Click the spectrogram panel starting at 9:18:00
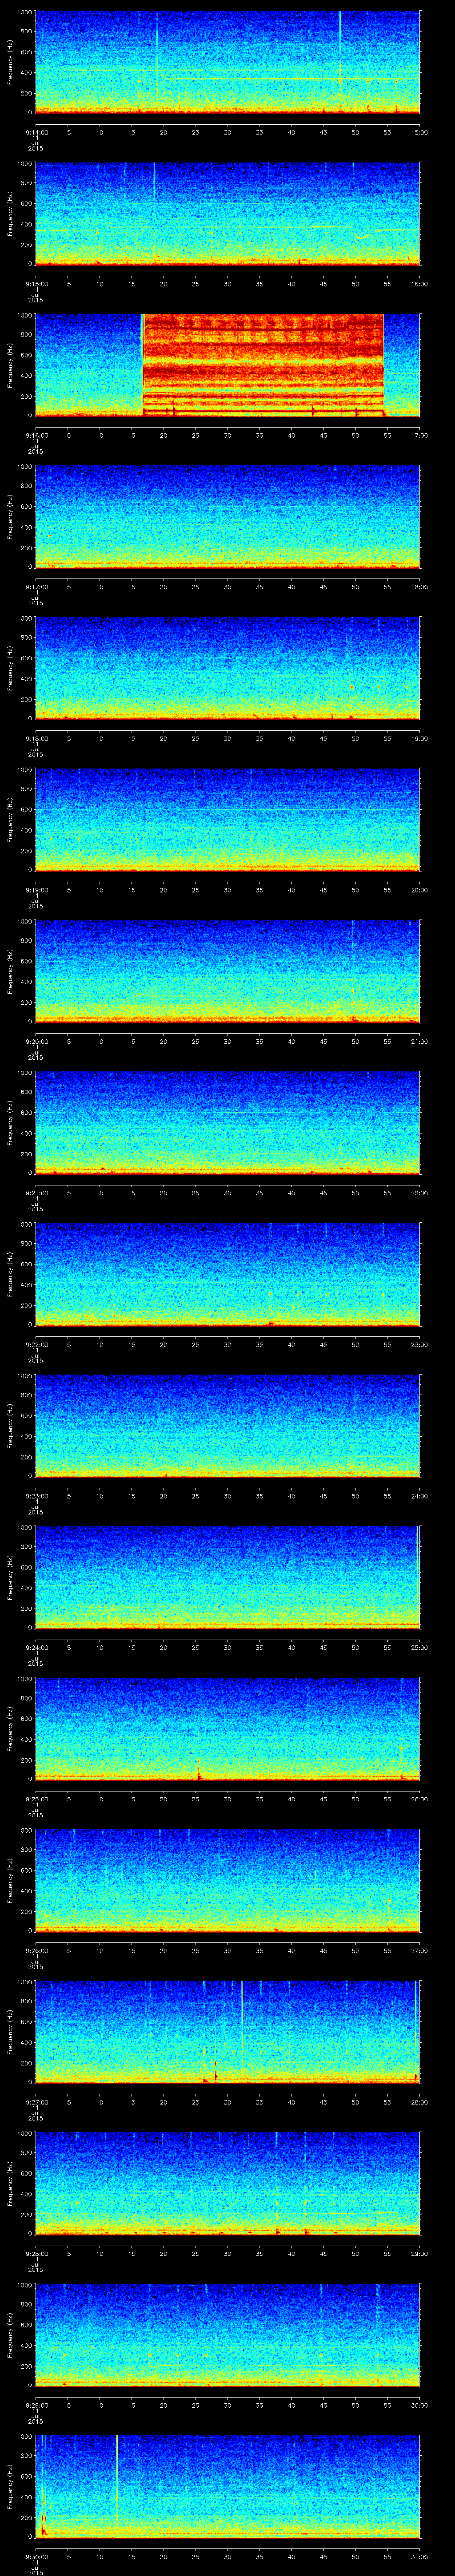455x2576 pixels. click(x=227, y=668)
